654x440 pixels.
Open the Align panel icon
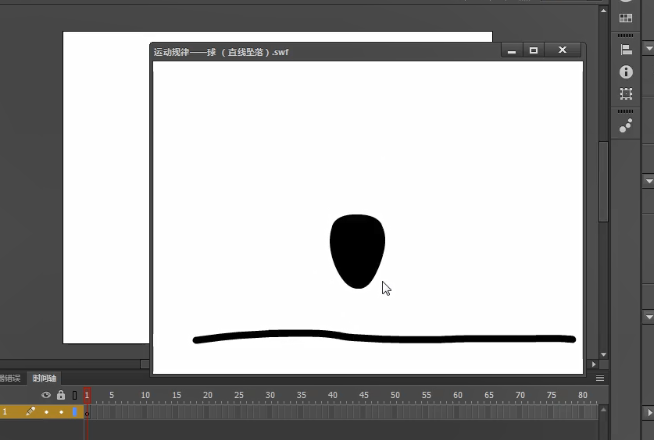[626, 50]
